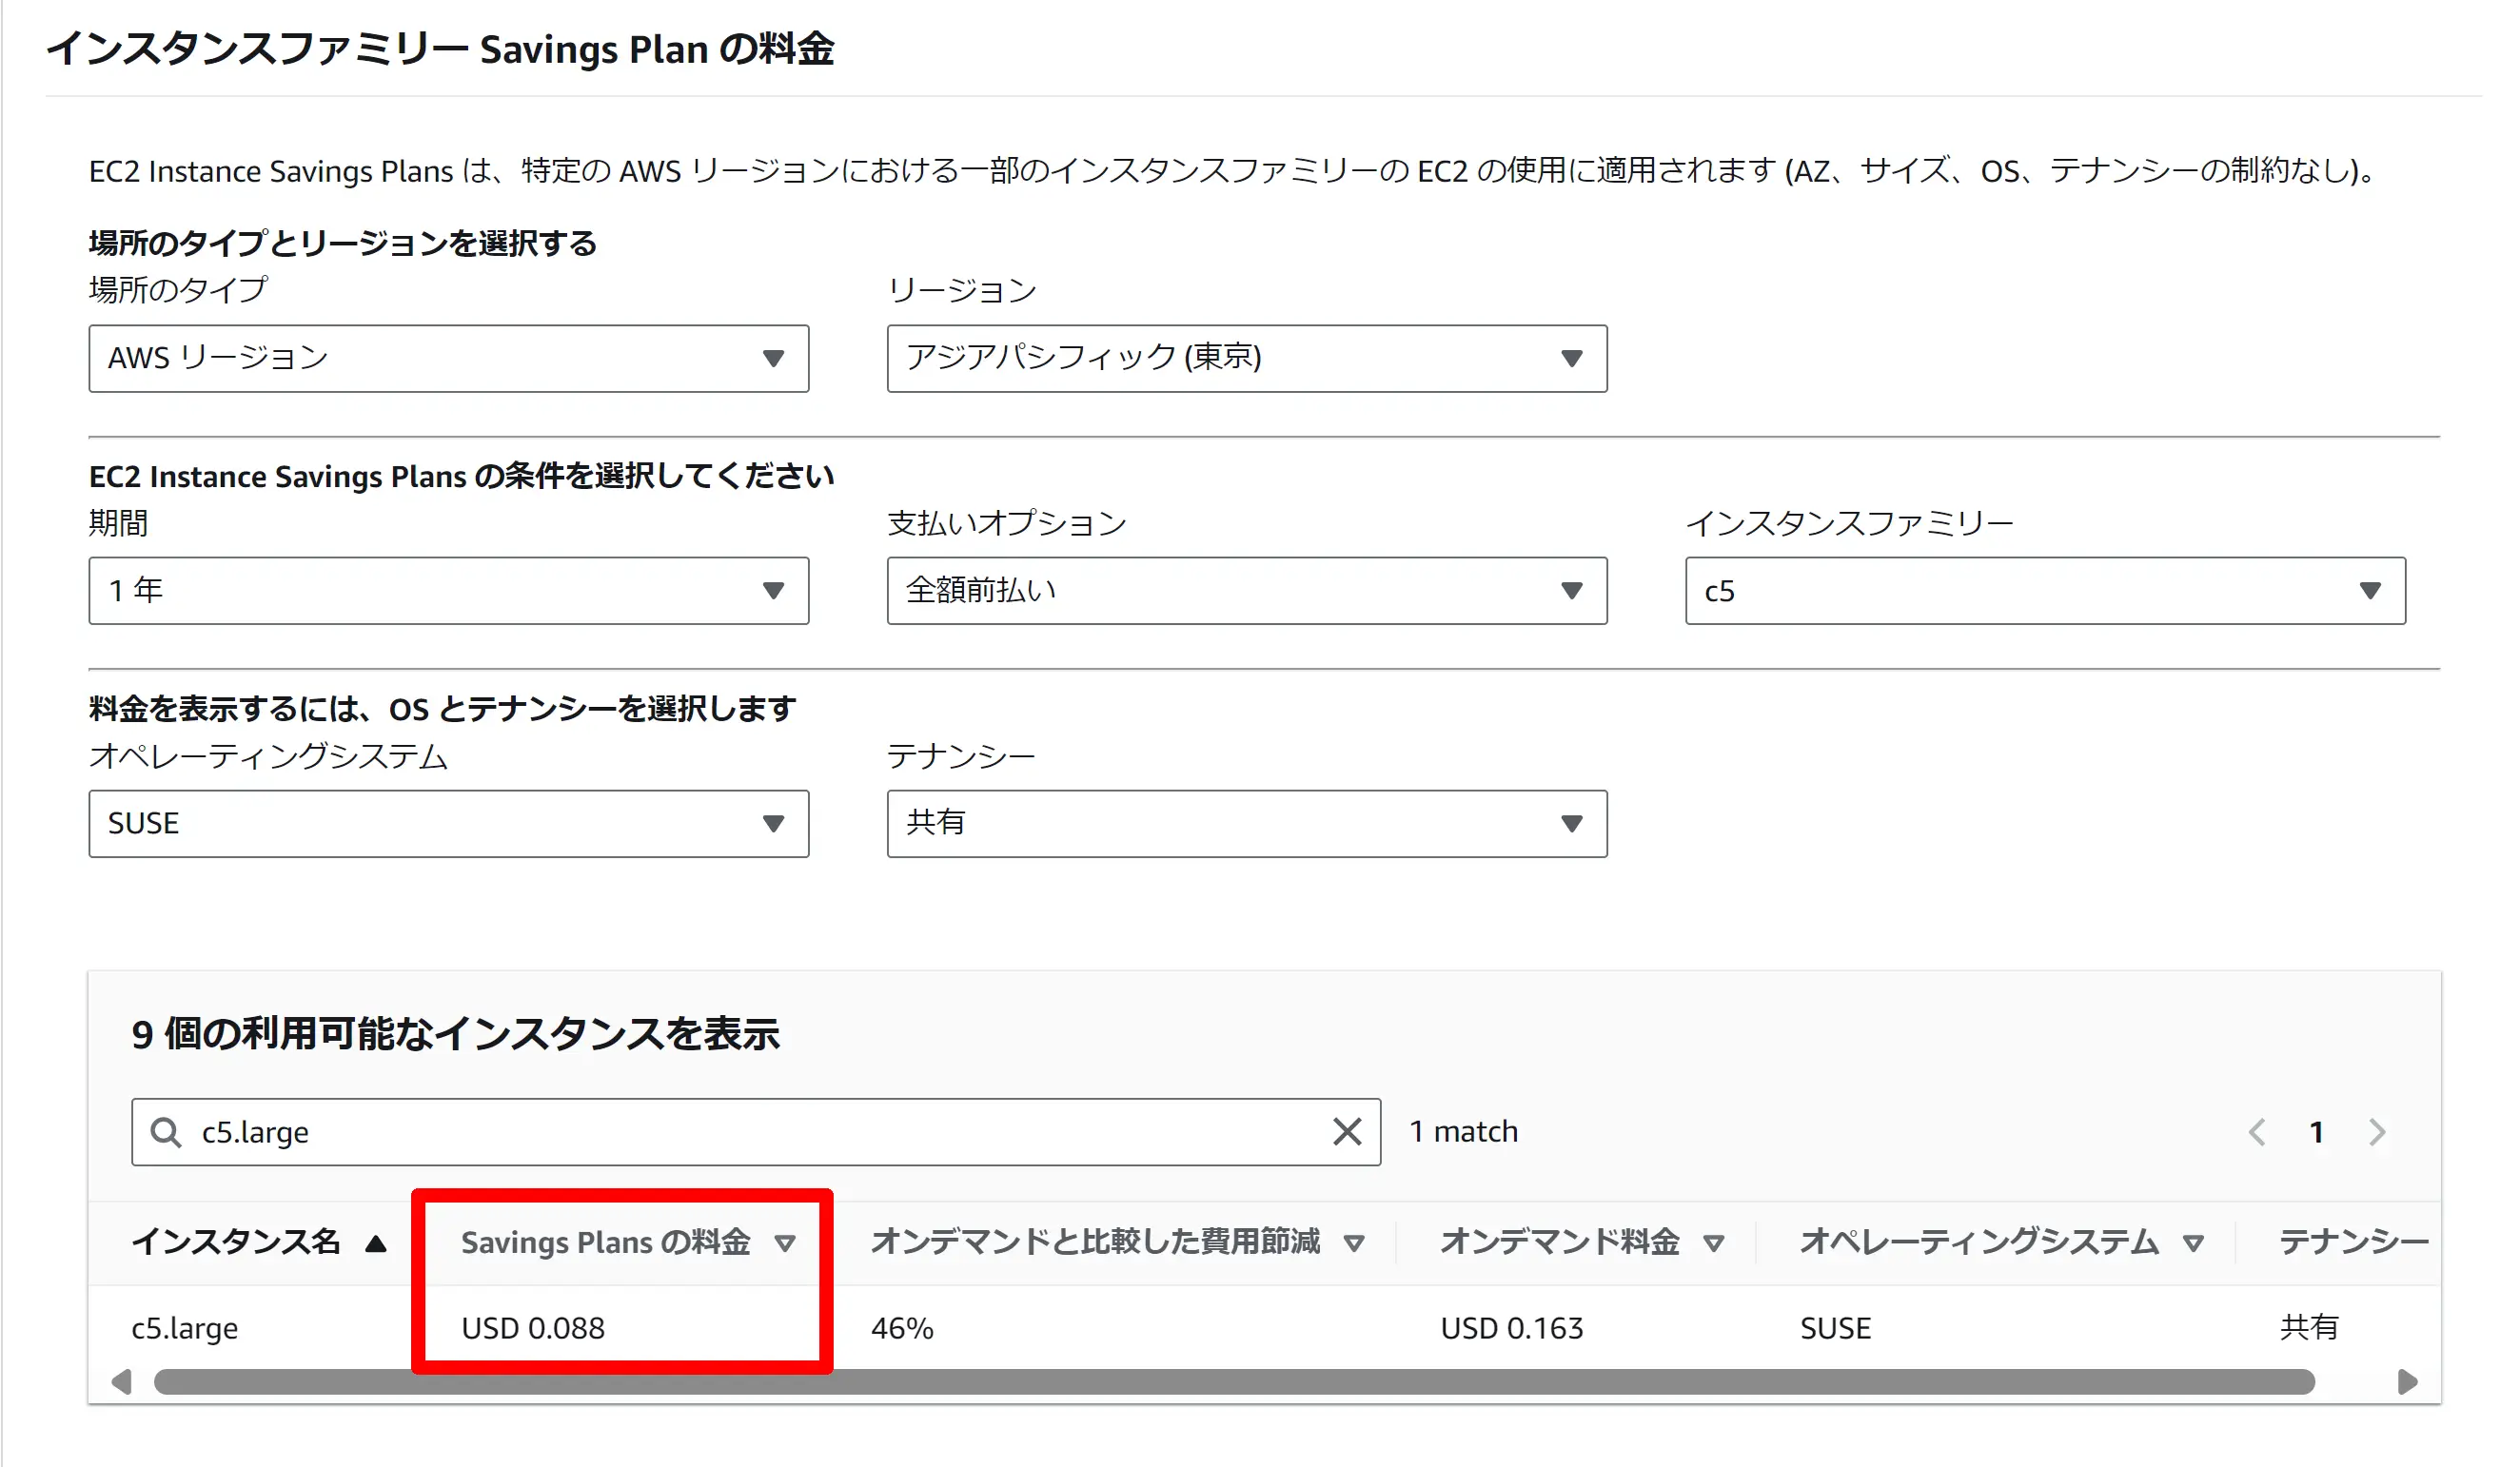The width and height of the screenshot is (2520, 1467).
Task: Click the 共有 cell in the table row
Action: [x=2309, y=1328]
